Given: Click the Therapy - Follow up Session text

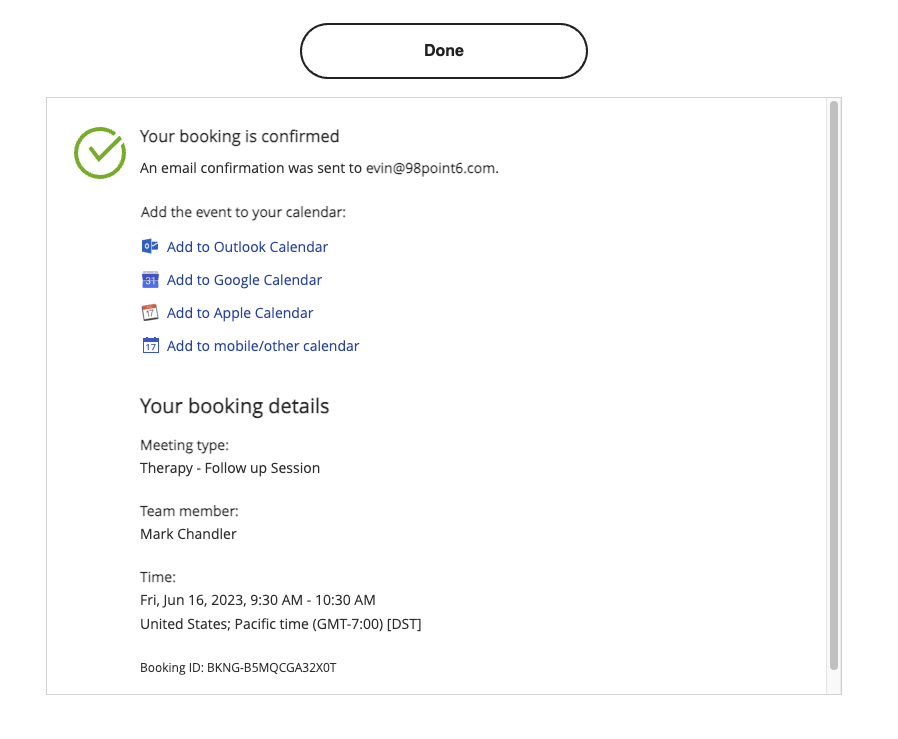Looking at the screenshot, I should [x=230, y=469].
